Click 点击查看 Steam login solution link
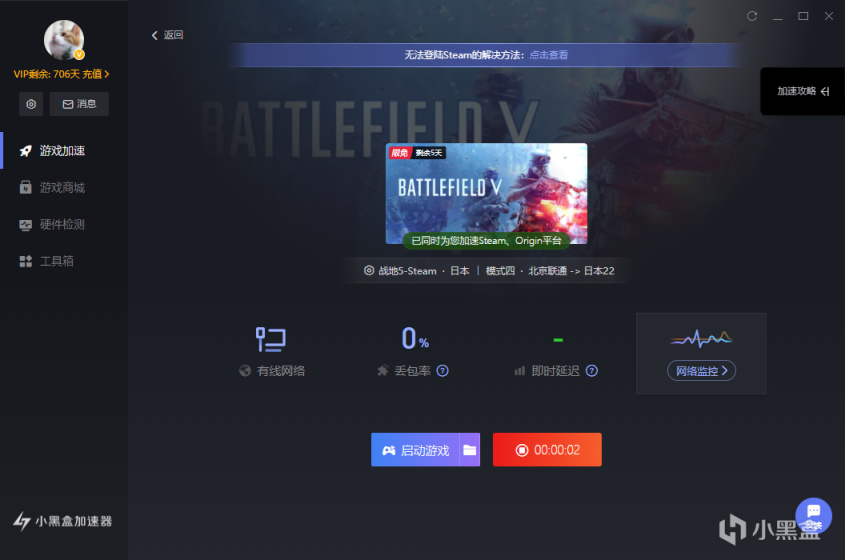Screen dimensions: 845x560 tap(549, 55)
